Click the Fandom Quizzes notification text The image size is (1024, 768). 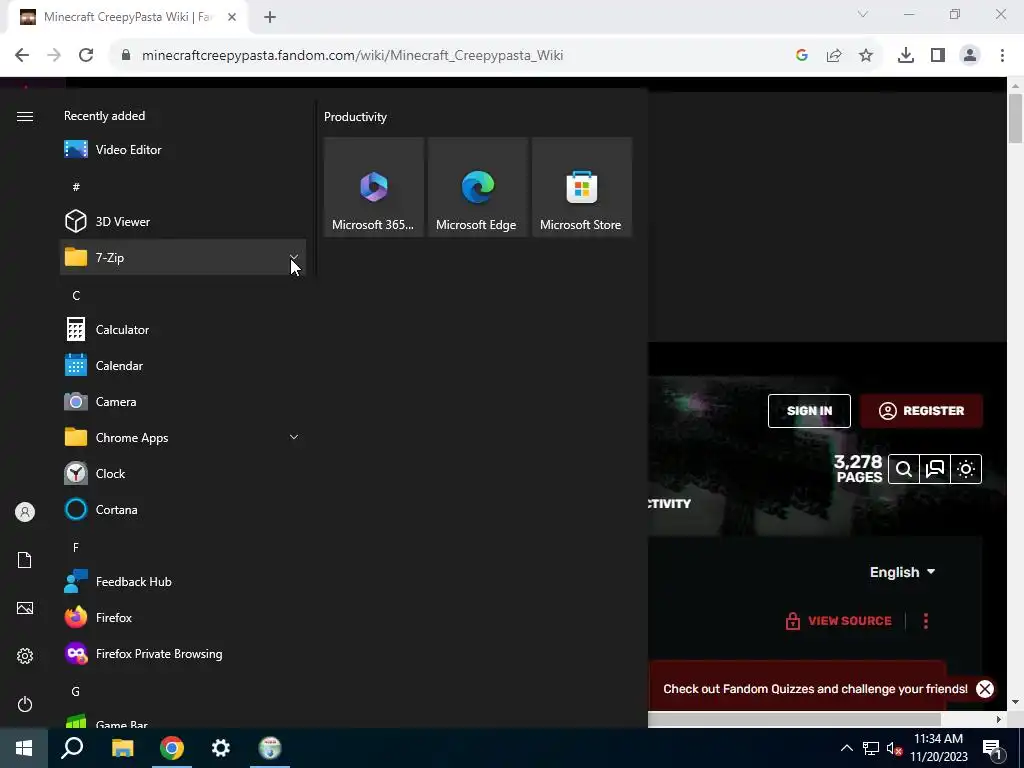815,689
